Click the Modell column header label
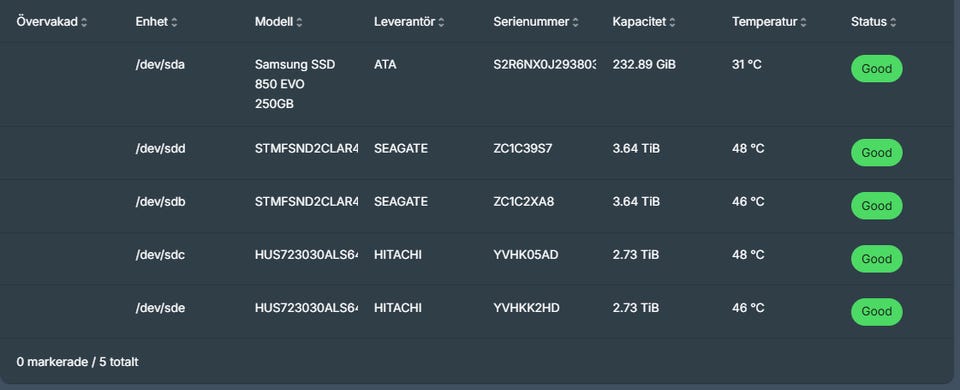Viewport: 960px width, 390px height. [x=274, y=22]
